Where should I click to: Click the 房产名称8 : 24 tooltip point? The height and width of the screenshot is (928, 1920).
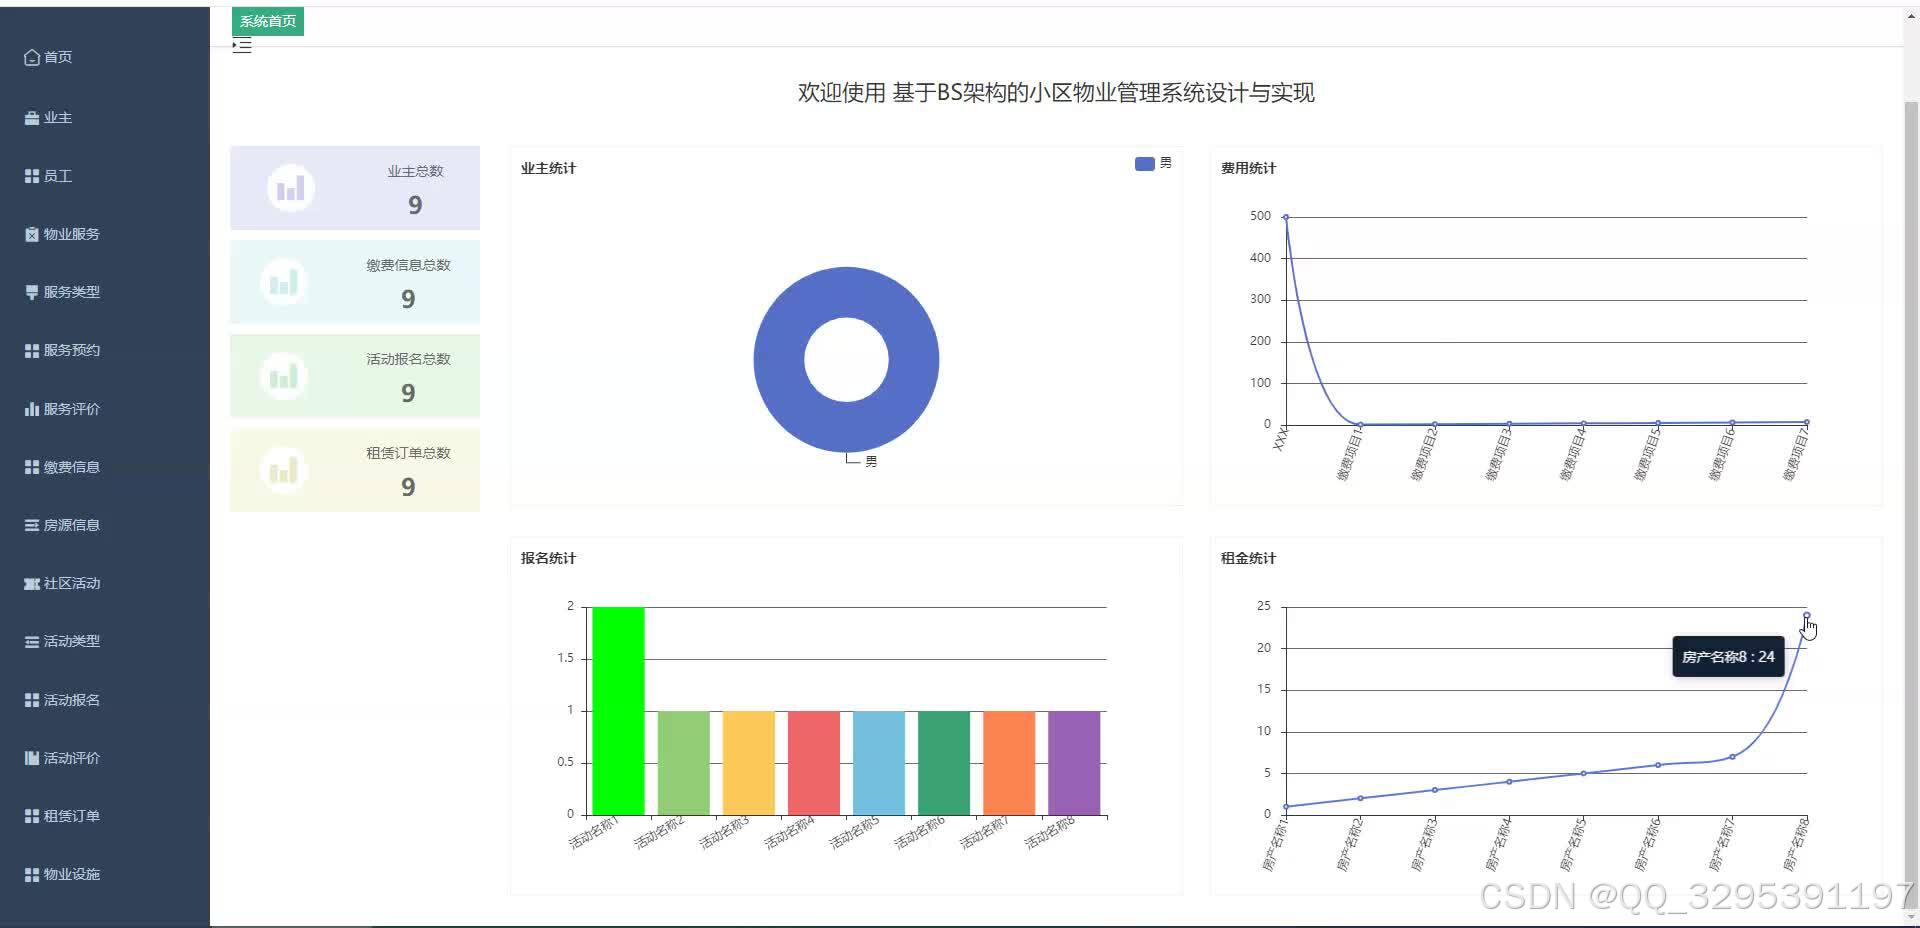point(1806,617)
